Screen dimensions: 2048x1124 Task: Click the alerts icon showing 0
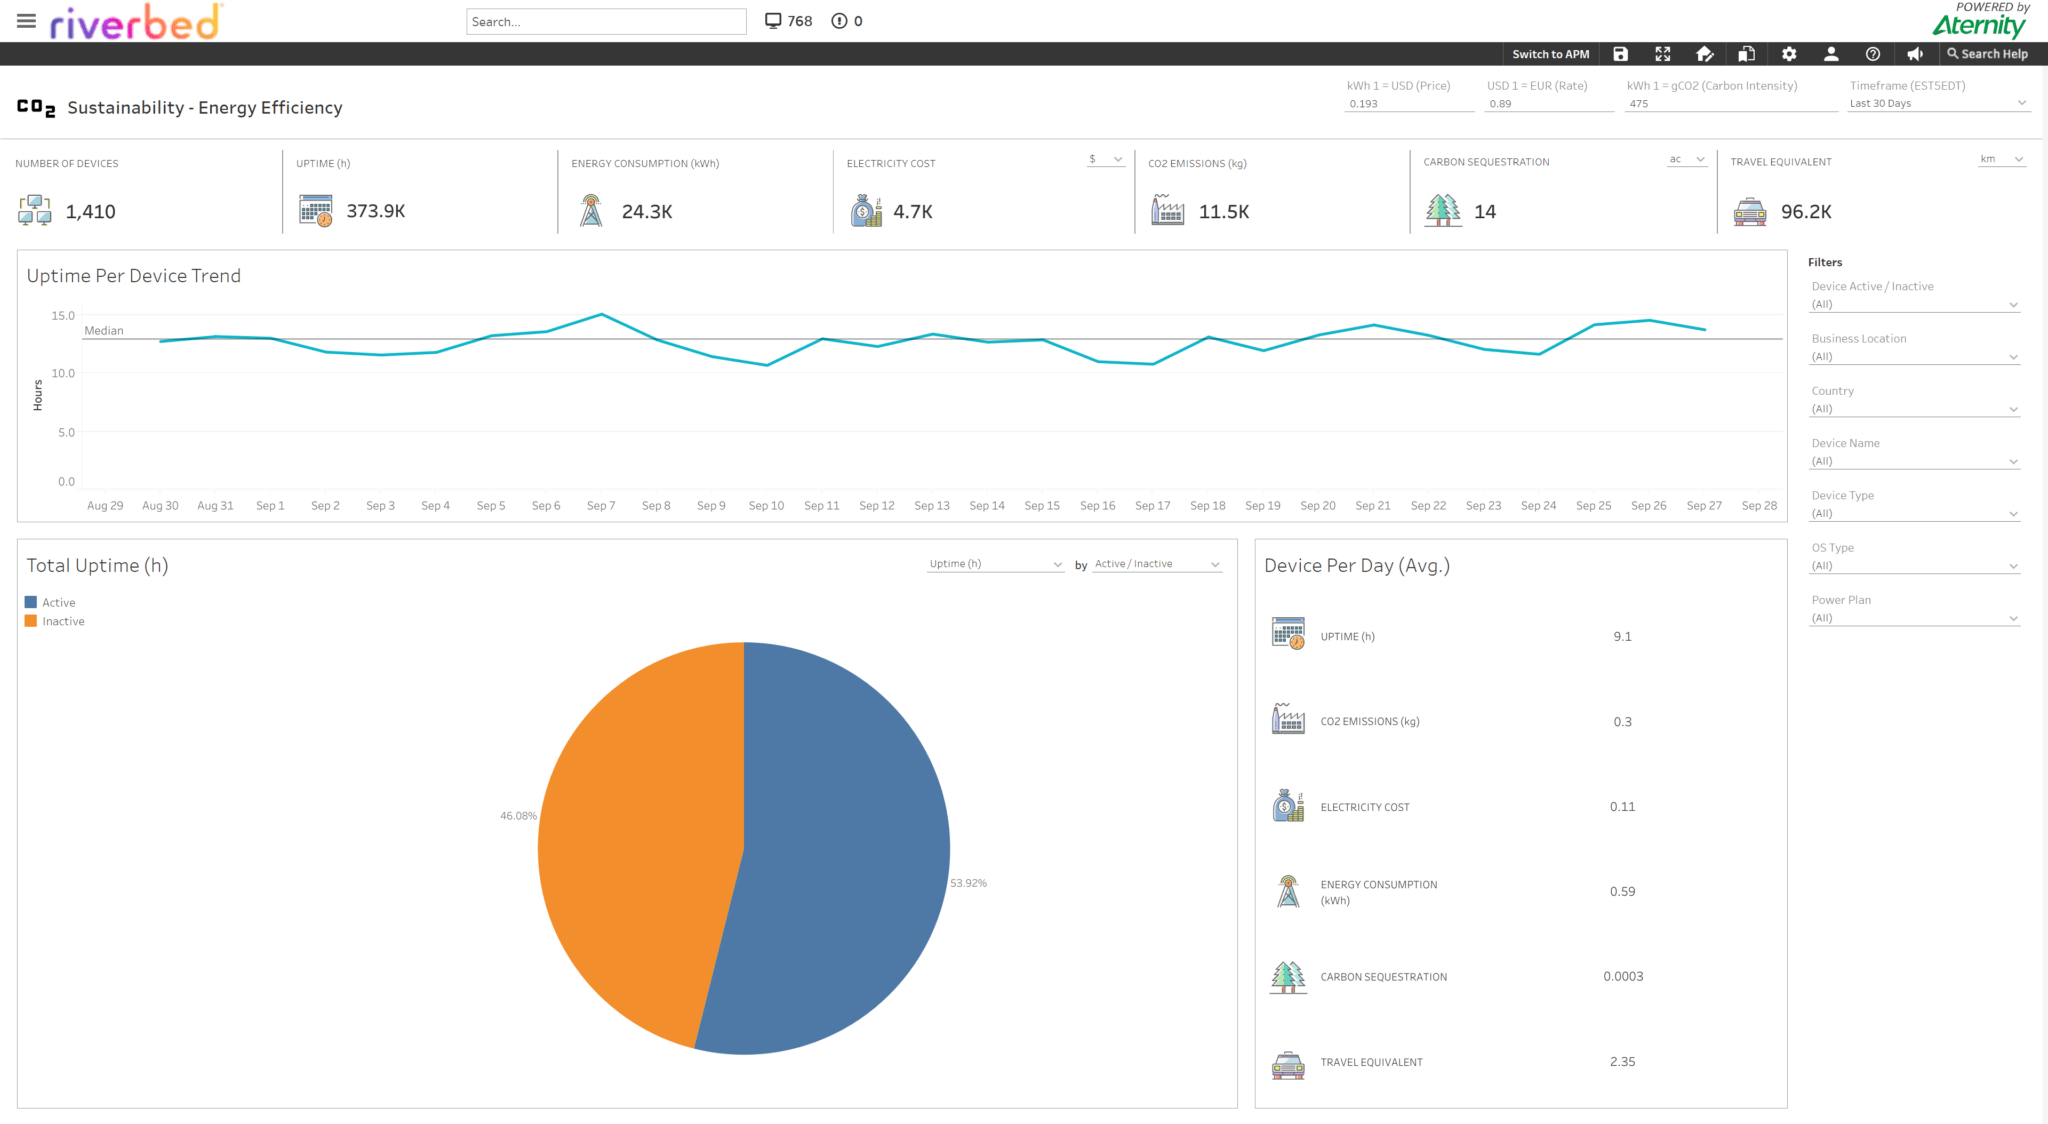coord(837,20)
